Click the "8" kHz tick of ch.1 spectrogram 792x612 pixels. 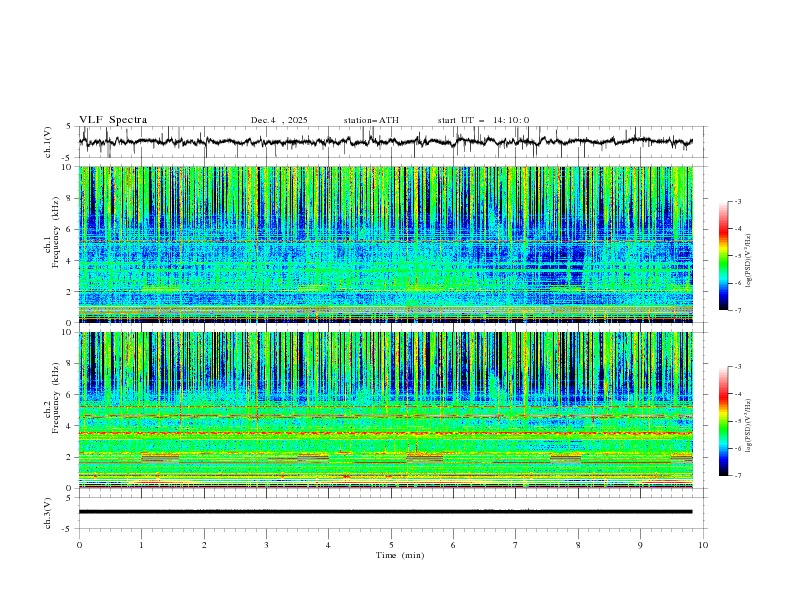click(x=70, y=198)
